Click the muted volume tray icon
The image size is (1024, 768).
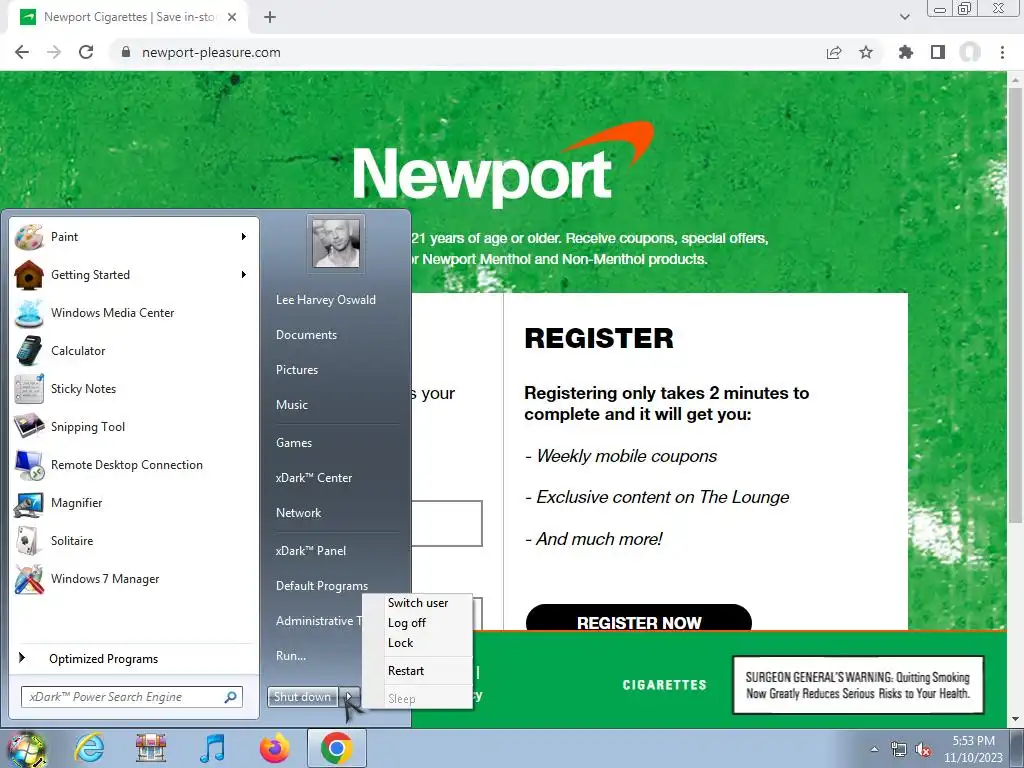click(923, 749)
